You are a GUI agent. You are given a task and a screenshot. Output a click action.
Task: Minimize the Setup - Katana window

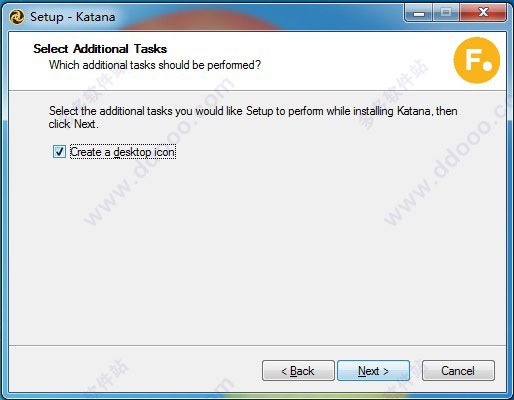click(419, 14)
